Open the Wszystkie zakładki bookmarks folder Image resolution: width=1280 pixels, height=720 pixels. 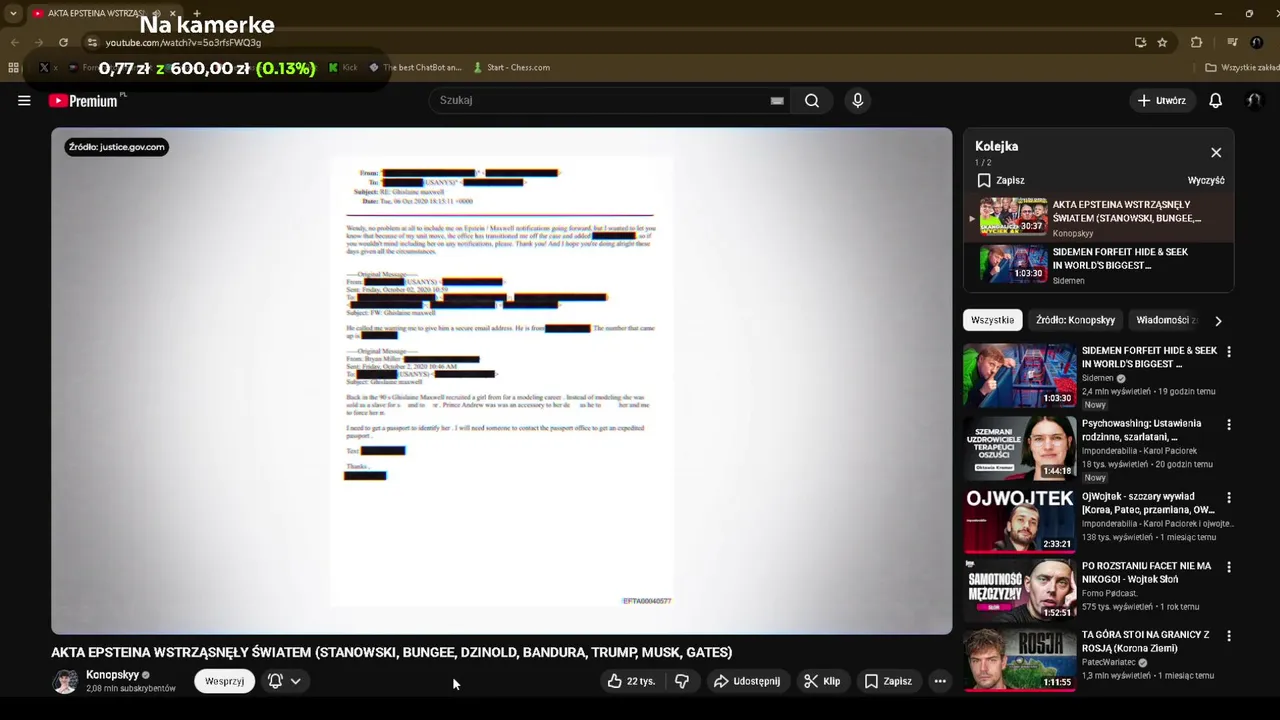(1242, 68)
